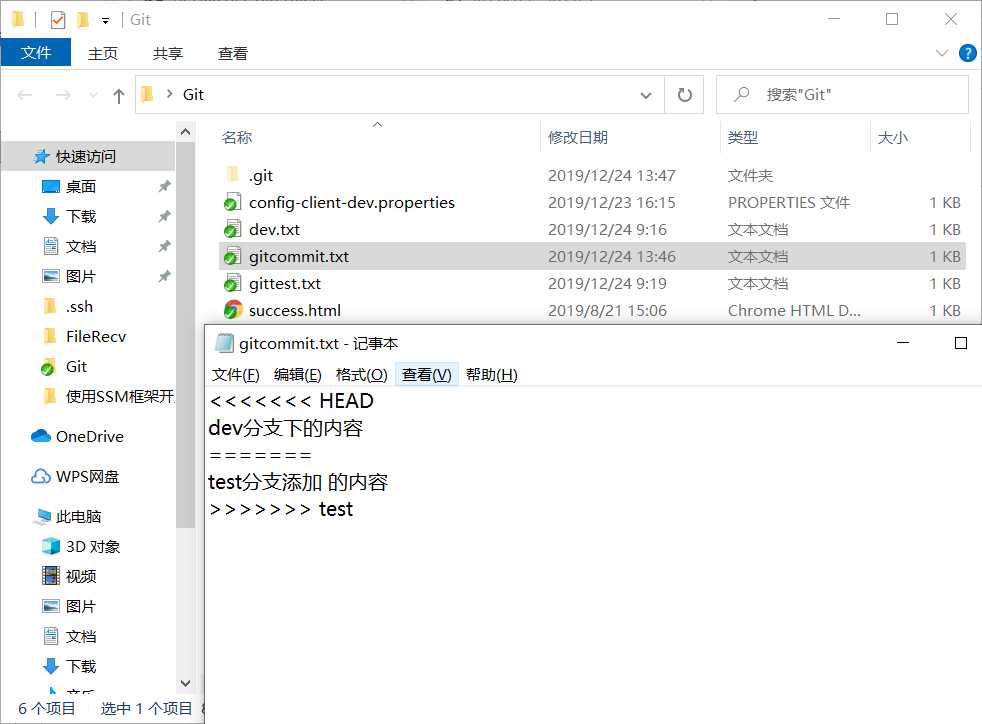This screenshot has height=724, width=982.
Task: Open the 文件 ribbon tab
Action: click(36, 53)
